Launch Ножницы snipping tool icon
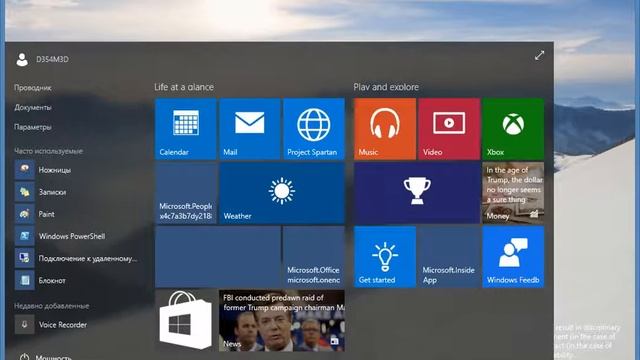Image resolution: width=640 pixels, height=360 pixels. (x=24, y=169)
